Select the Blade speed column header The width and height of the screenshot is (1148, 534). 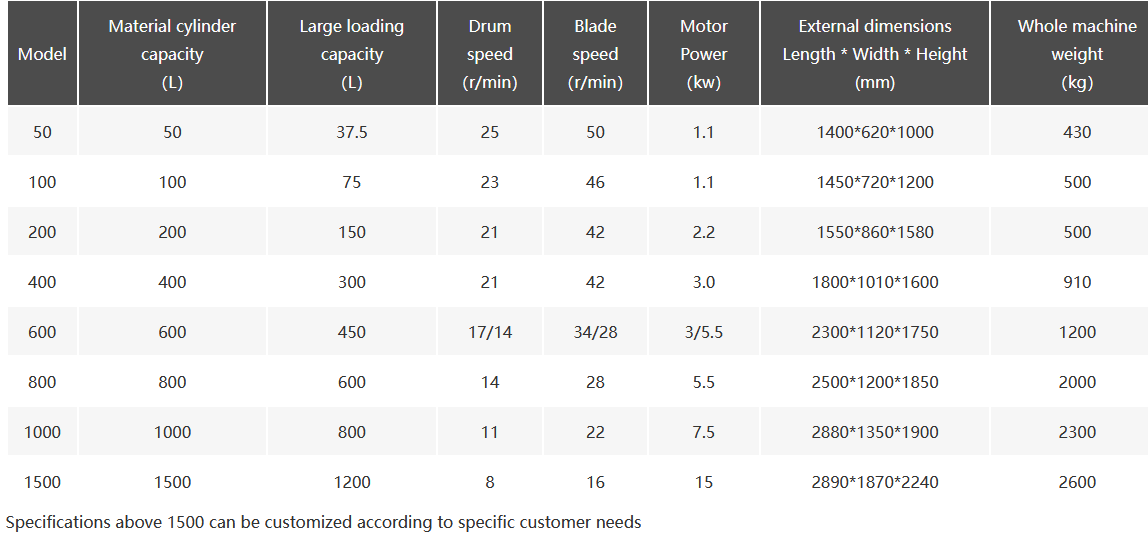[596, 54]
